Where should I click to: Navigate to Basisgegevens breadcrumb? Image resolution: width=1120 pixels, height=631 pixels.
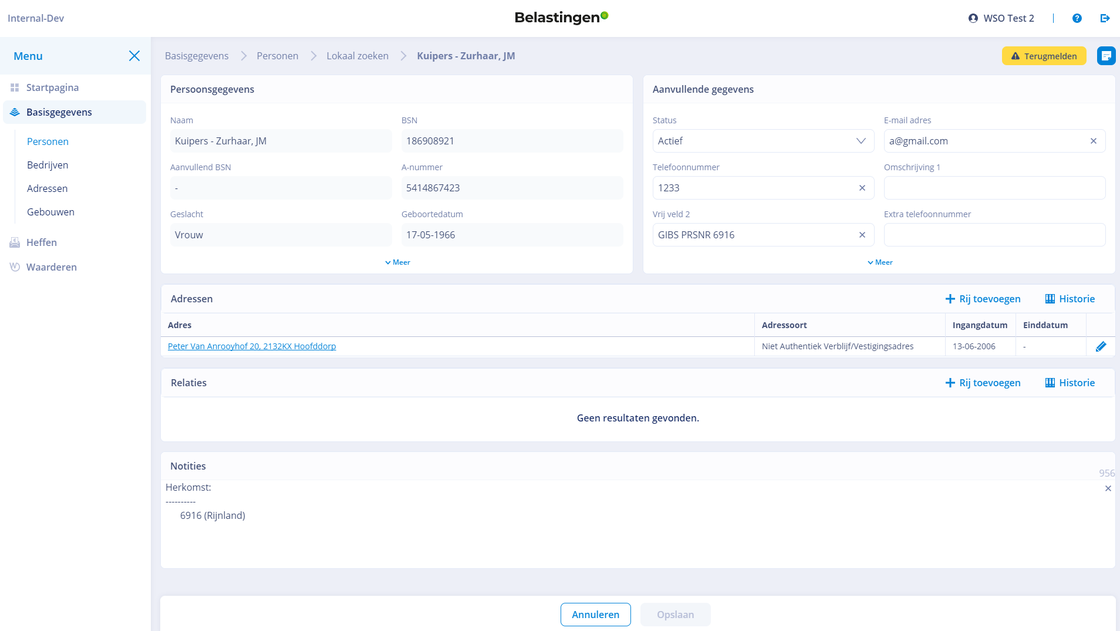point(196,56)
